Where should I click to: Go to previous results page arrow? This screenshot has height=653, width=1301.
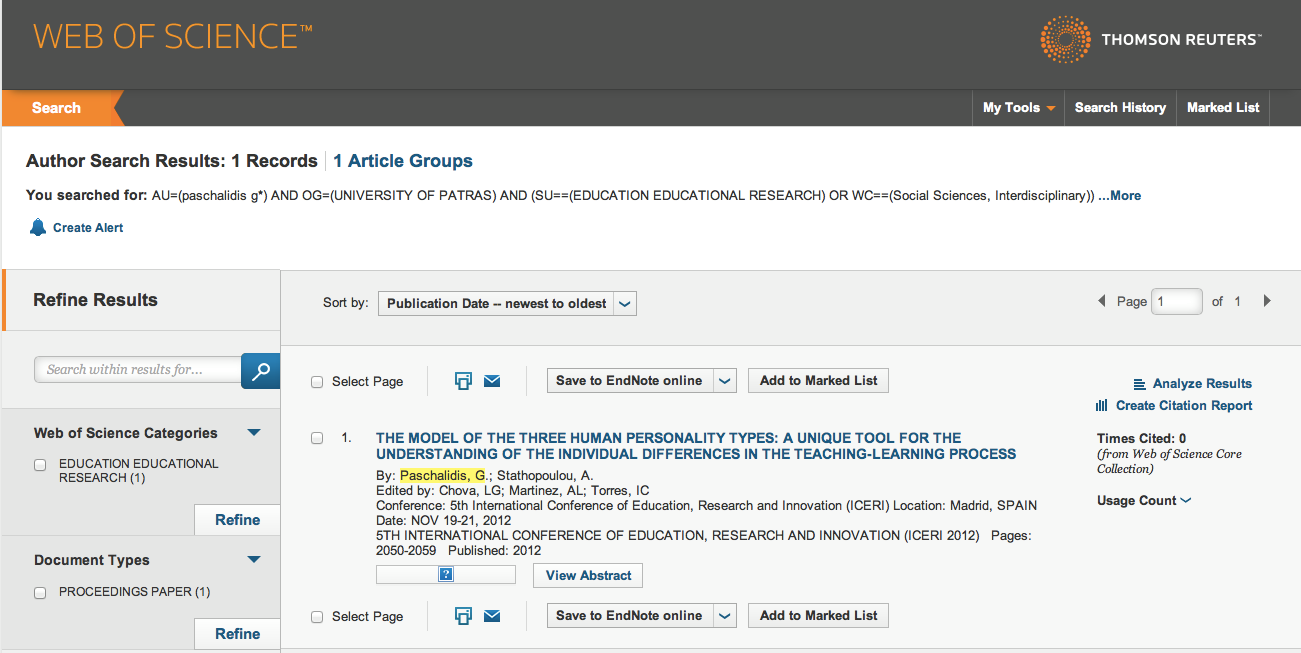(x=1102, y=301)
